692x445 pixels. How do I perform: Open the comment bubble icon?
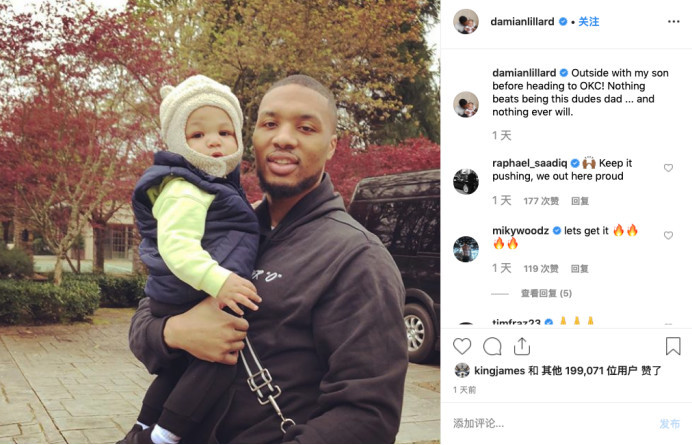492,346
